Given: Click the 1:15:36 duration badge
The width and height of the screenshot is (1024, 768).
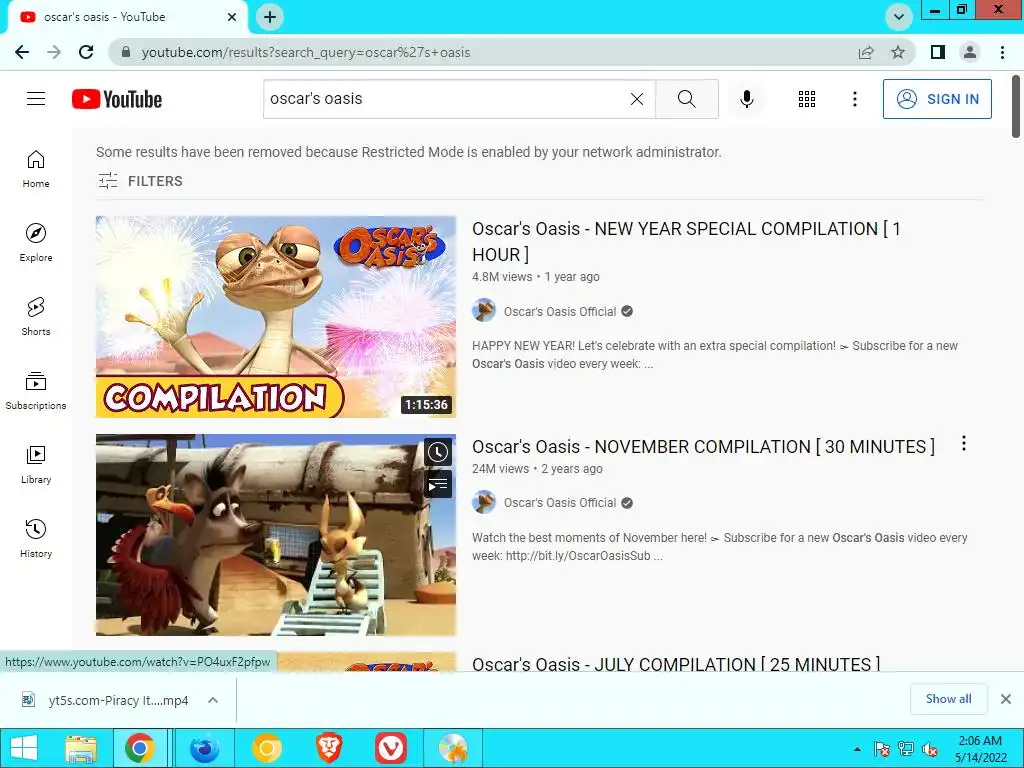Looking at the screenshot, I should pos(426,405).
